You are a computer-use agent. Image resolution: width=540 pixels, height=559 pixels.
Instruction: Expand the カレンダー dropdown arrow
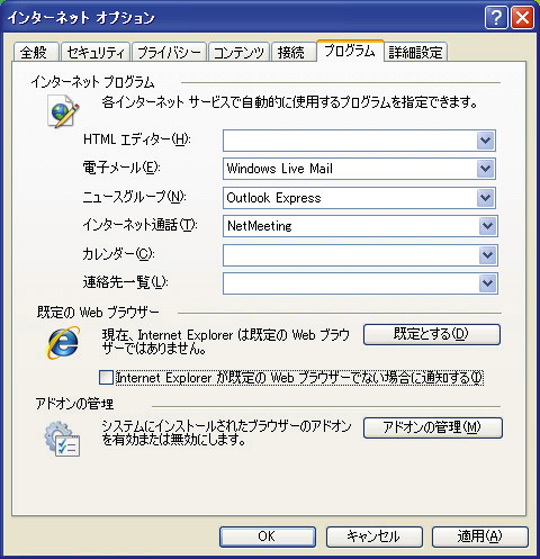pyautogui.click(x=488, y=255)
